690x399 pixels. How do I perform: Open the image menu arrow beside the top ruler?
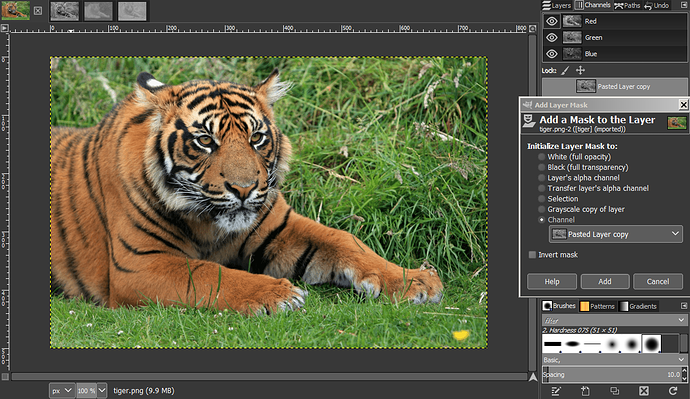click(4, 28)
